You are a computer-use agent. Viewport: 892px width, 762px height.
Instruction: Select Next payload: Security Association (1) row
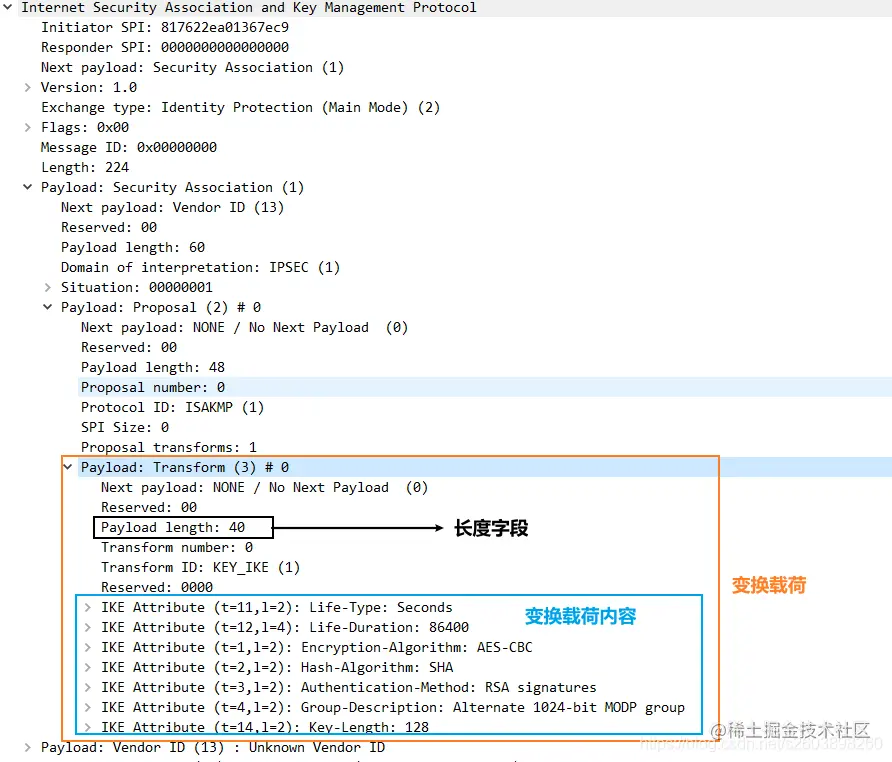[192, 67]
